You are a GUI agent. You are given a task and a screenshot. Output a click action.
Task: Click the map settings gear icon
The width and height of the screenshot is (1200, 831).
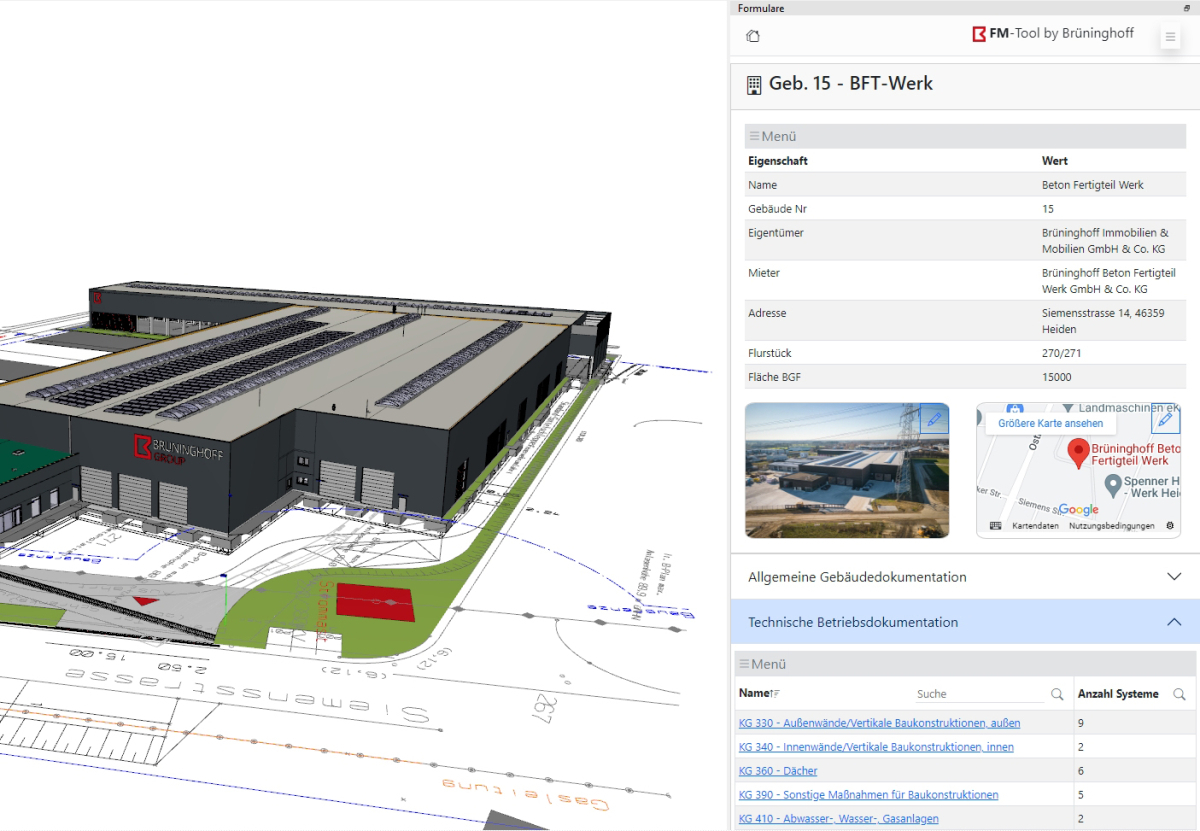point(1170,526)
